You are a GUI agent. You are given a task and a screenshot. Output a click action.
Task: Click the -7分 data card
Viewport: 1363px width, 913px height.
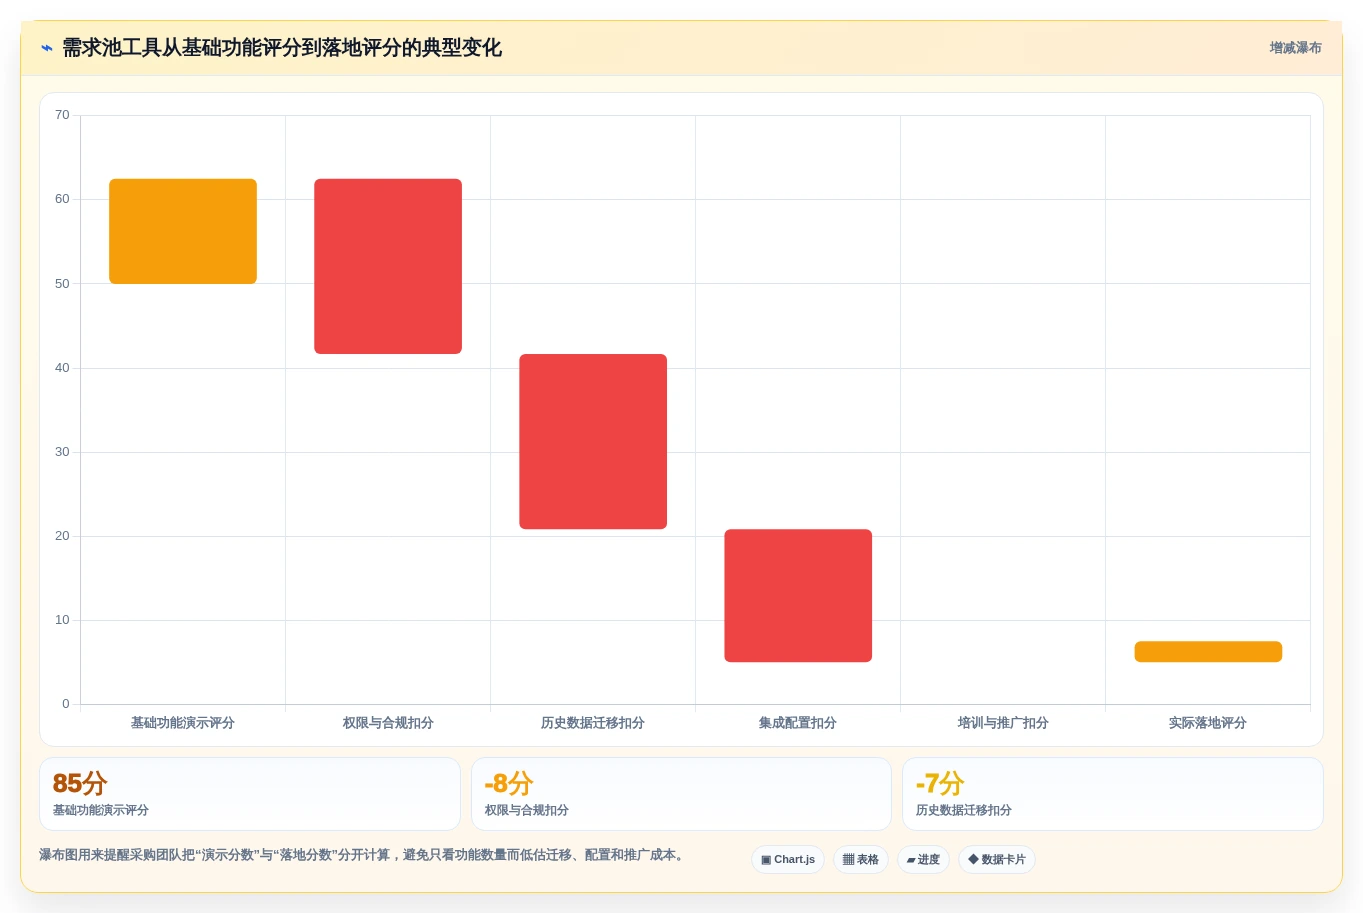click(x=1113, y=794)
